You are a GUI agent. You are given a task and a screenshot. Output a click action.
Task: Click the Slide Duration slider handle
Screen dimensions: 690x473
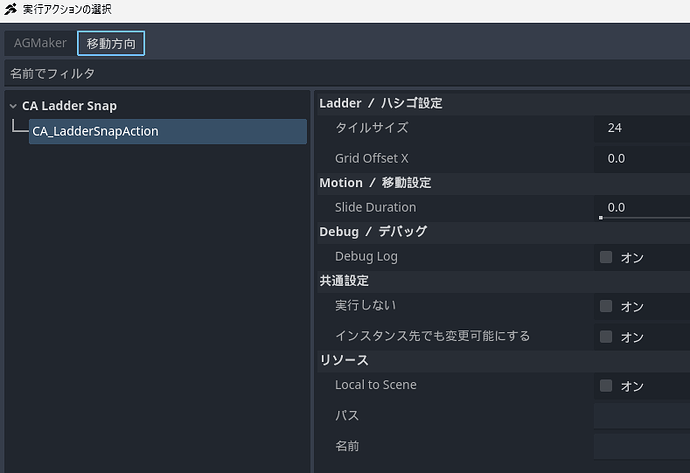click(601, 218)
